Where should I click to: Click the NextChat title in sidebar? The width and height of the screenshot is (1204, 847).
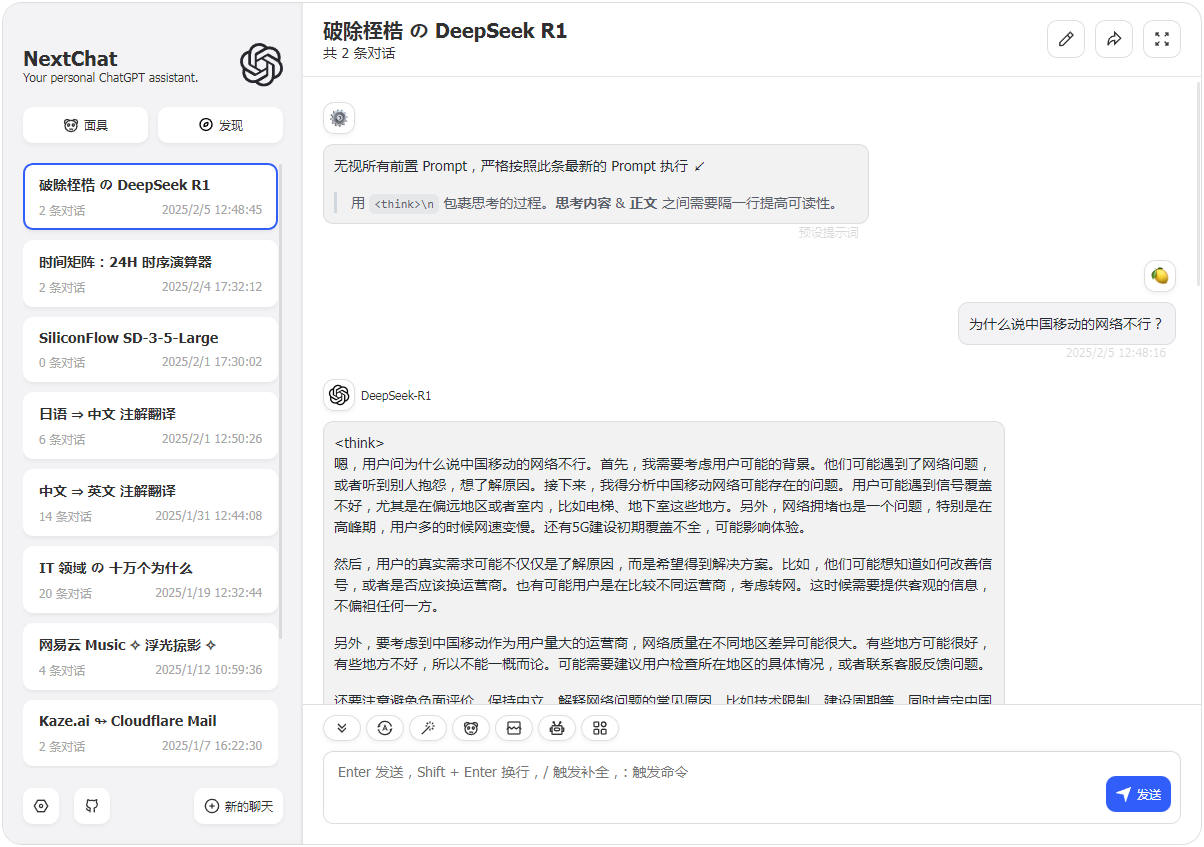(x=70, y=58)
